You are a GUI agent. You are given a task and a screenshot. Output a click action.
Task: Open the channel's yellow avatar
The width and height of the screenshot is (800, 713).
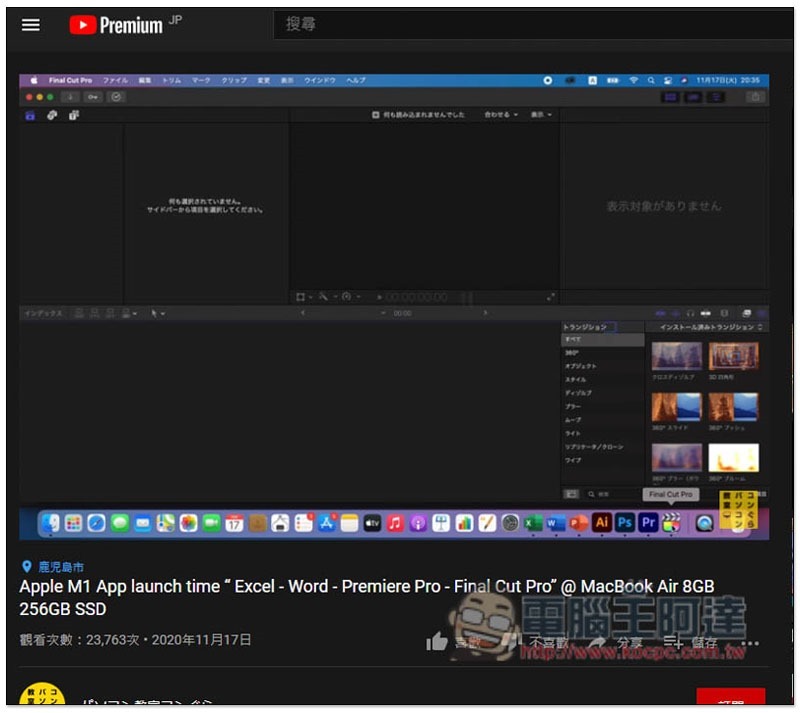pyautogui.click(x=42, y=694)
